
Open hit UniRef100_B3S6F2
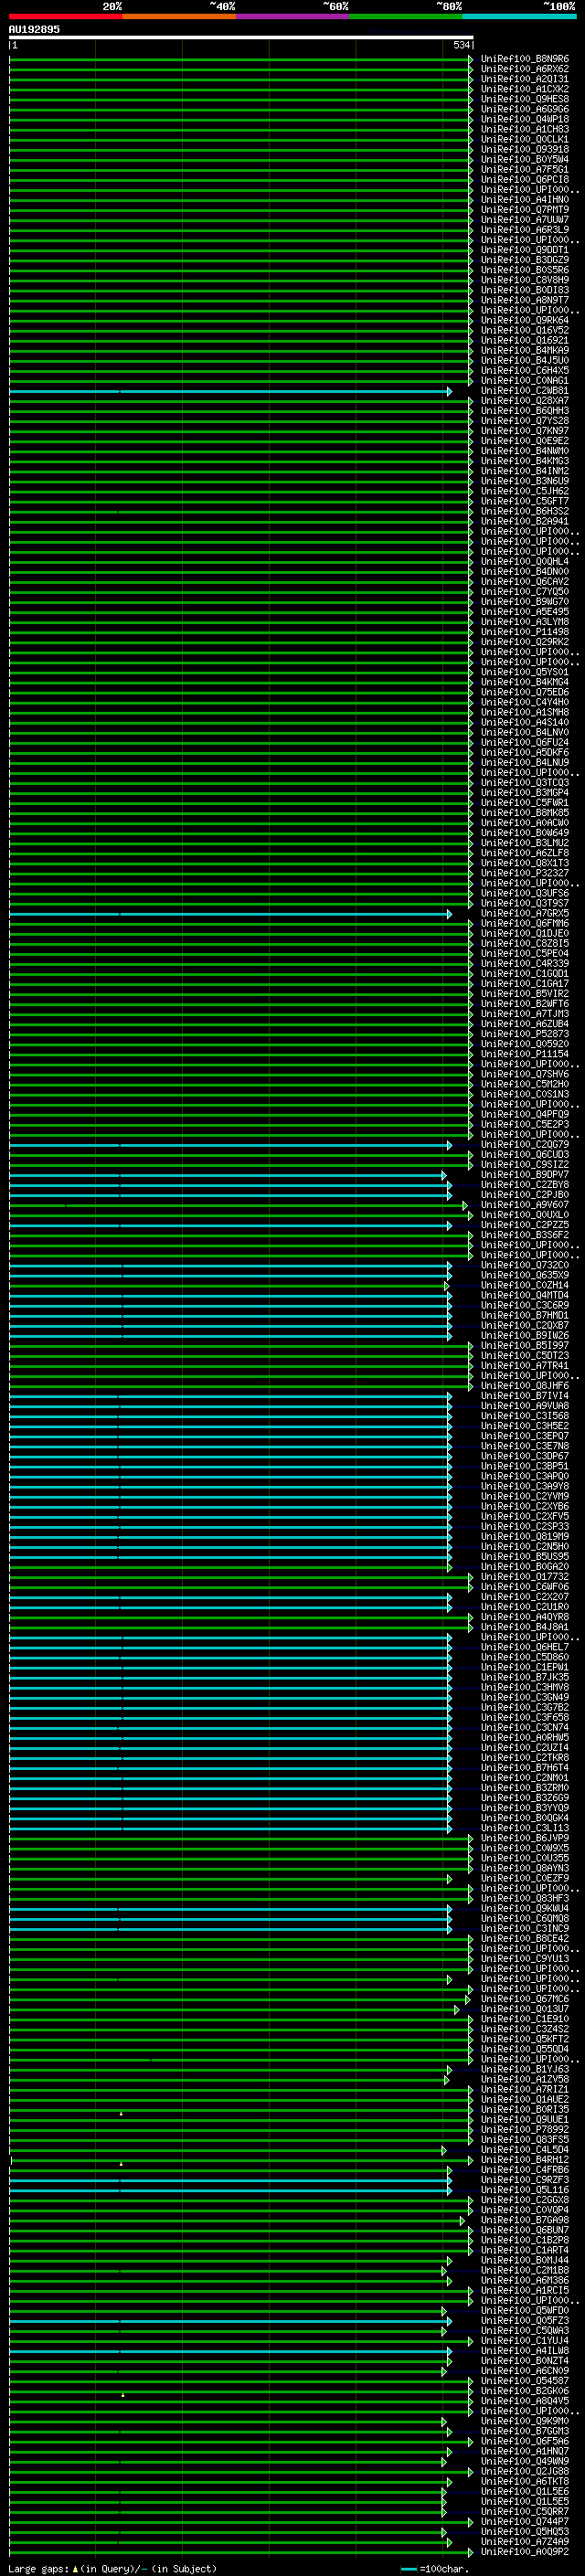pyautogui.click(x=525, y=1235)
